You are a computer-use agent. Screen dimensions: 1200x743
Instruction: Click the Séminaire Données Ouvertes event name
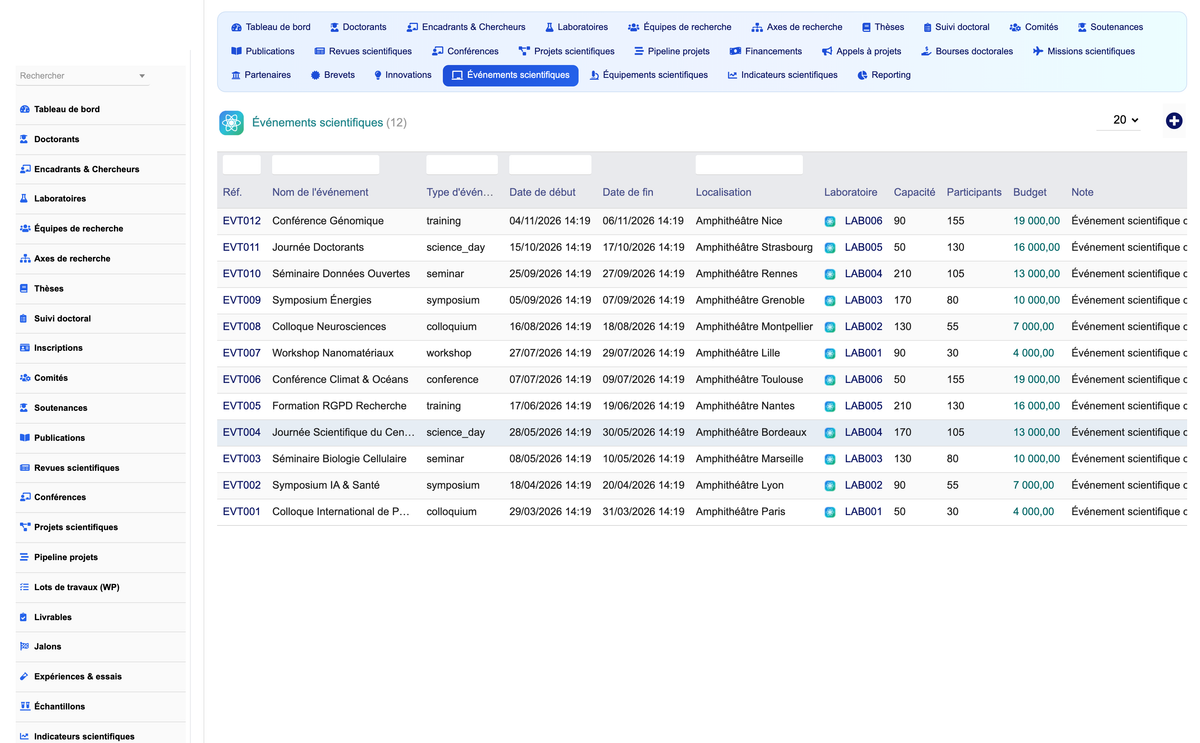341,274
